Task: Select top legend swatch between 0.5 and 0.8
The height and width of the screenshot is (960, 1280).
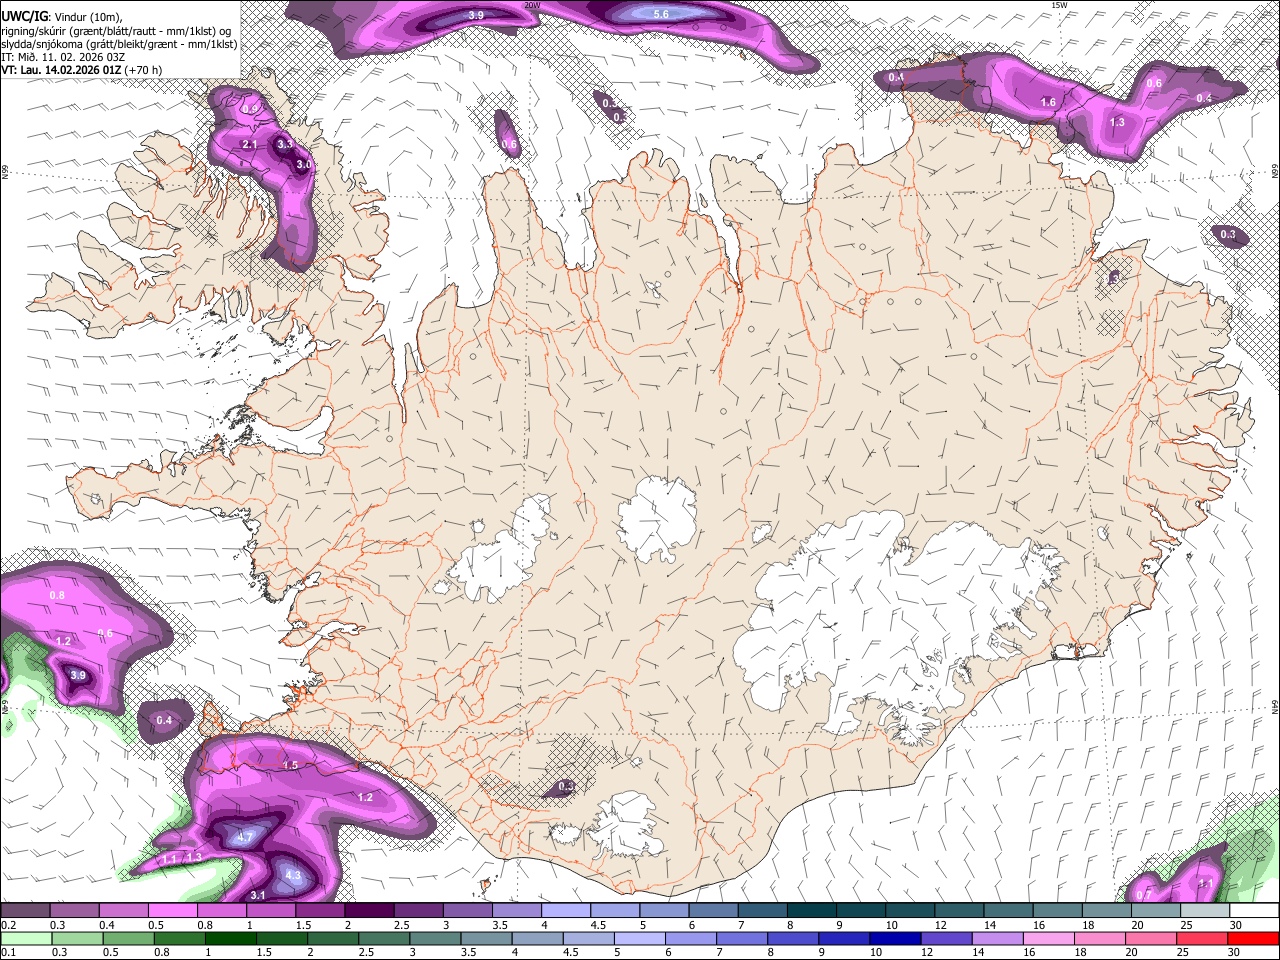Action: pyautogui.click(x=173, y=911)
